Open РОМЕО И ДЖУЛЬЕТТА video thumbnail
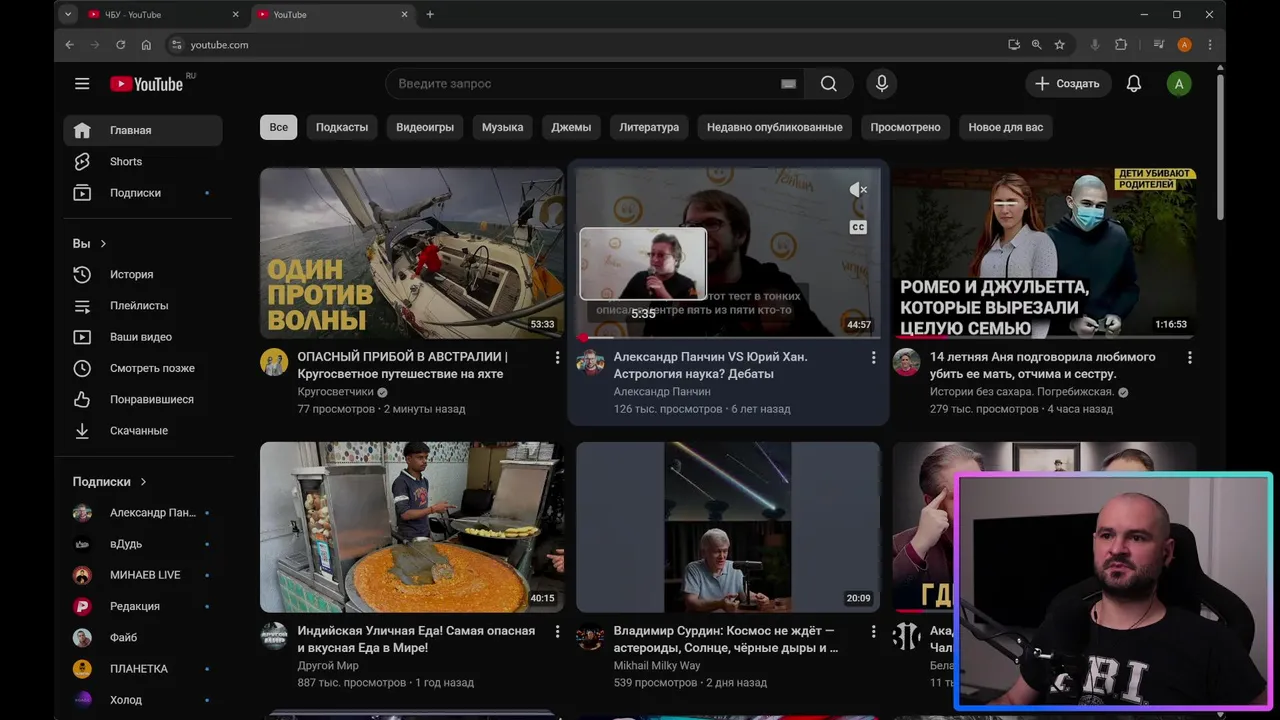This screenshot has width=1280, height=720. click(x=1044, y=253)
